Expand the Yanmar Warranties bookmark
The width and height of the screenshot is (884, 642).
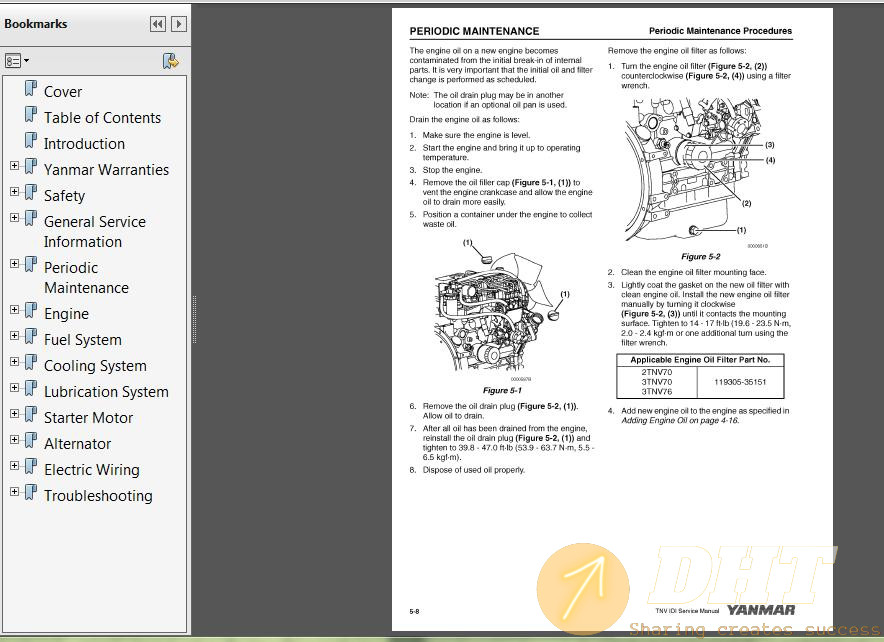click(15, 166)
